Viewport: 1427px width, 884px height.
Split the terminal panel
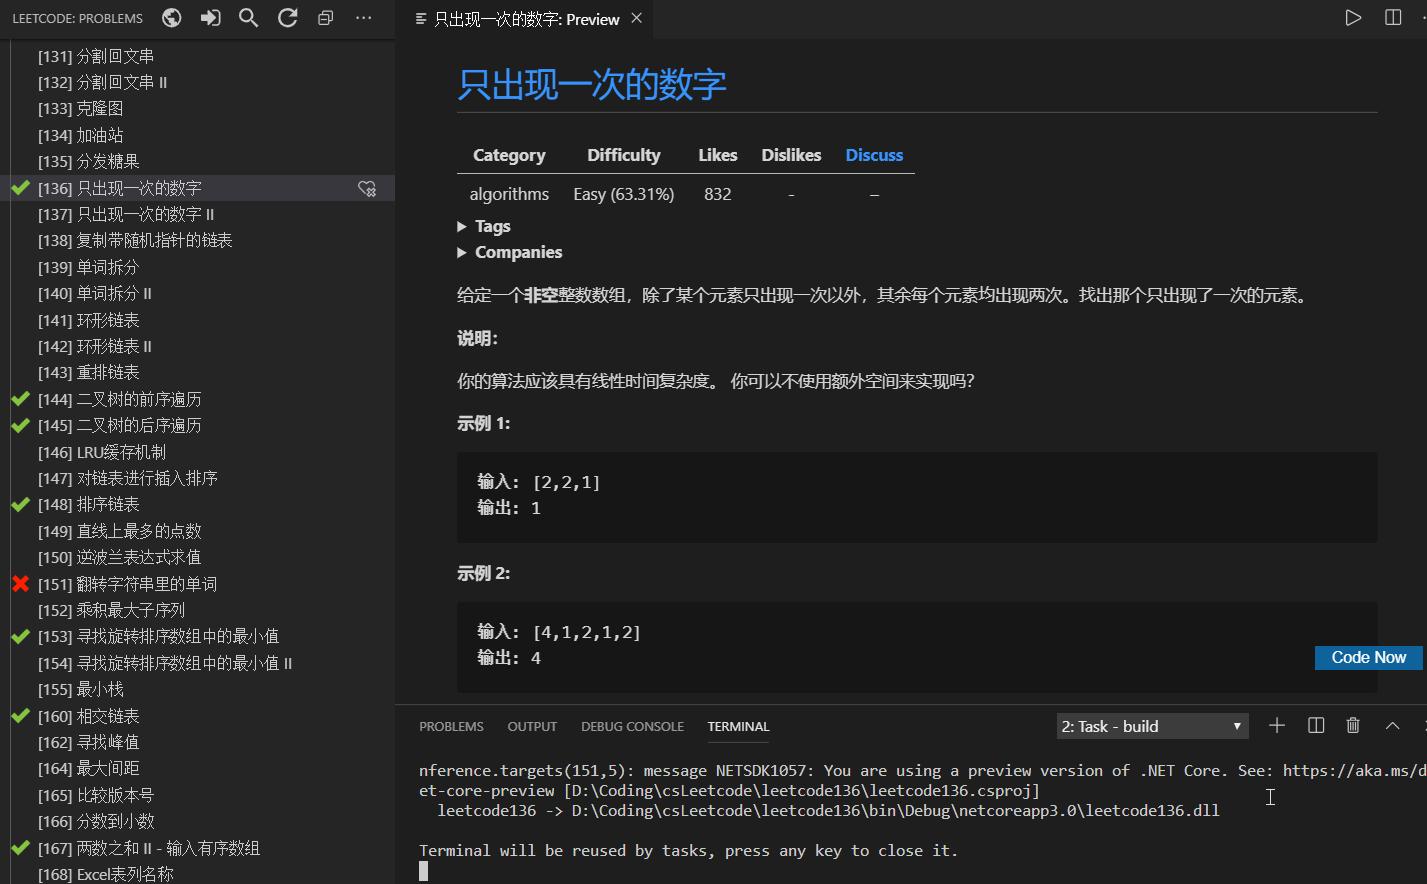(x=1315, y=725)
